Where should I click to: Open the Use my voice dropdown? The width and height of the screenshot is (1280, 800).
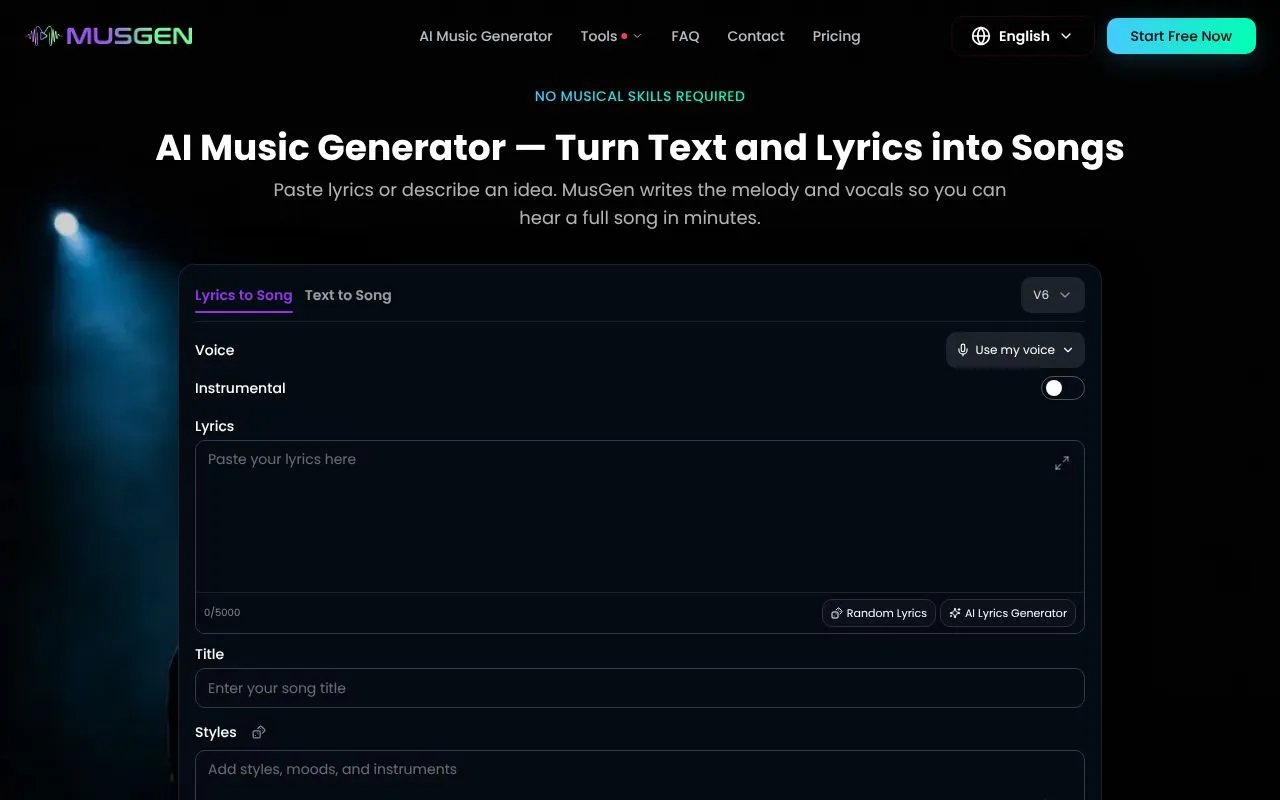coord(1015,350)
